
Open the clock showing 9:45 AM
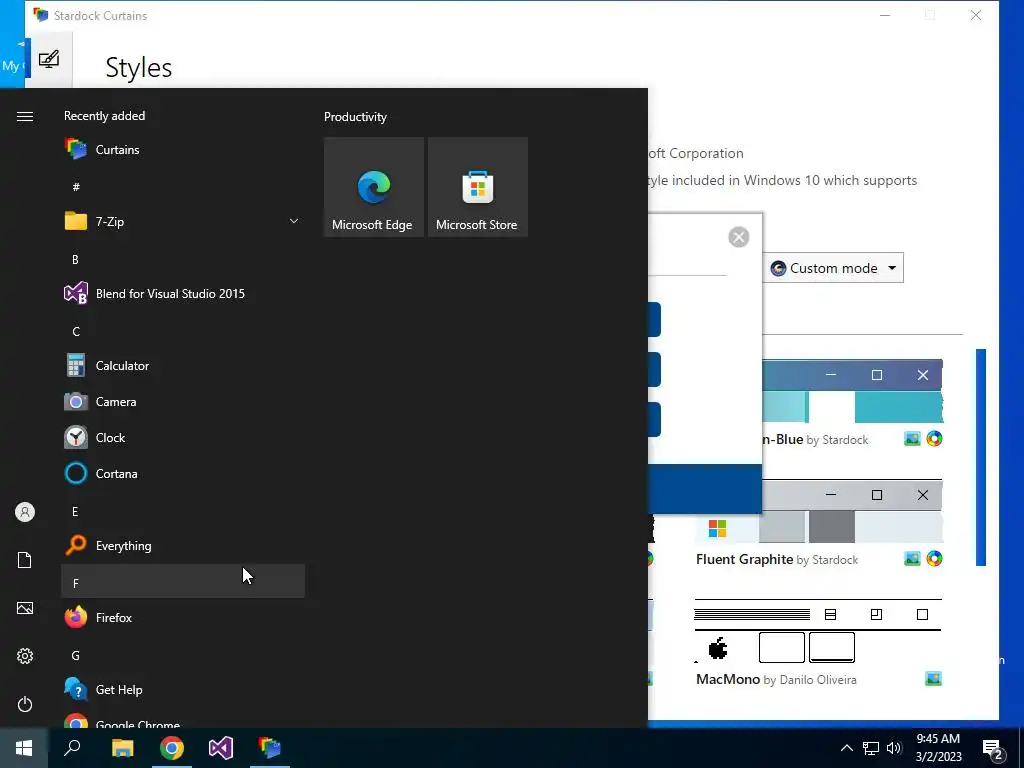coord(938,748)
